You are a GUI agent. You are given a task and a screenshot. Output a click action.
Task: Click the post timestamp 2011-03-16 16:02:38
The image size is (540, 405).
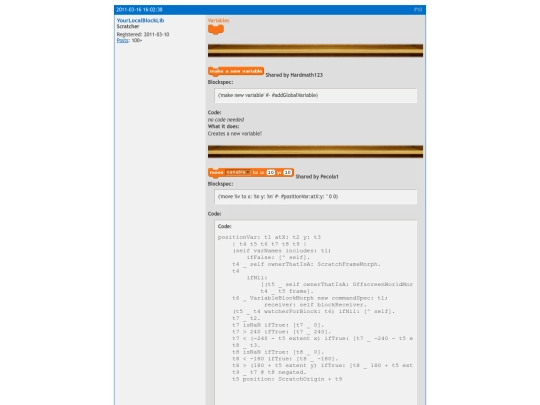tap(139, 10)
